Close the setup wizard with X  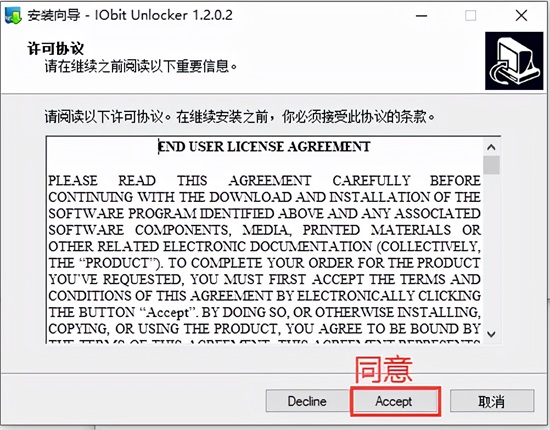click(x=522, y=16)
